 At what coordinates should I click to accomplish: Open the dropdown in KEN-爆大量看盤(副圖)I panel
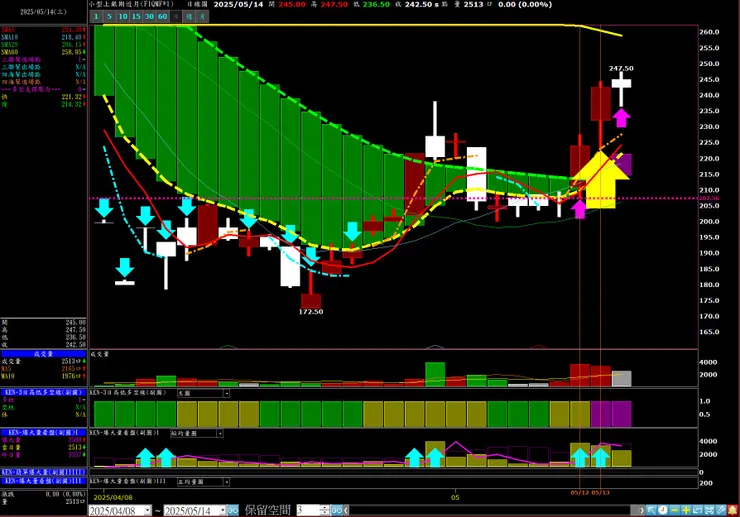[220, 433]
